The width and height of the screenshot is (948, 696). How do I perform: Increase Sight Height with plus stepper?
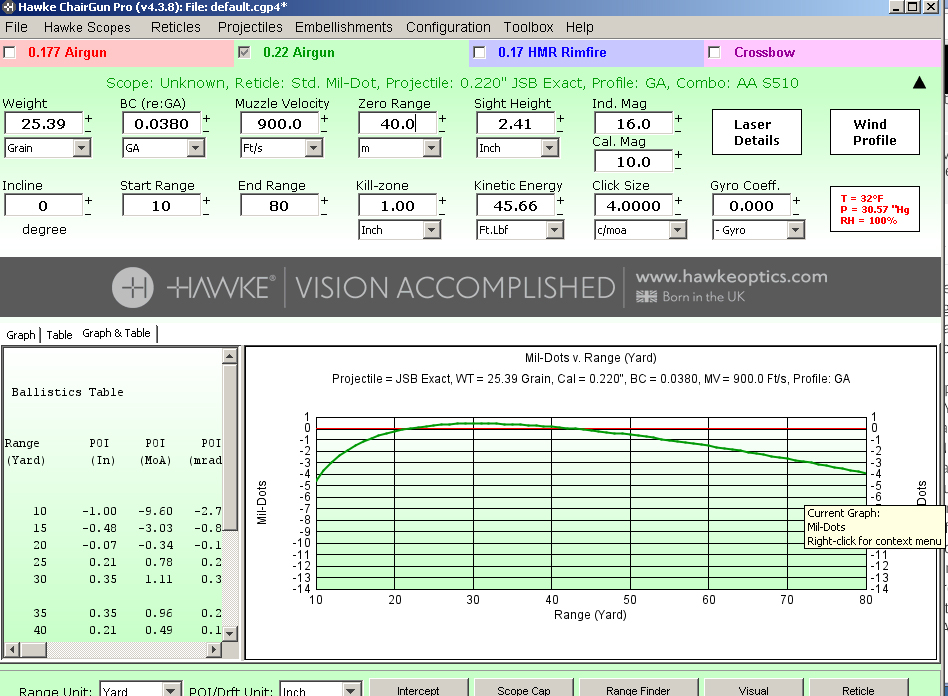[560, 119]
